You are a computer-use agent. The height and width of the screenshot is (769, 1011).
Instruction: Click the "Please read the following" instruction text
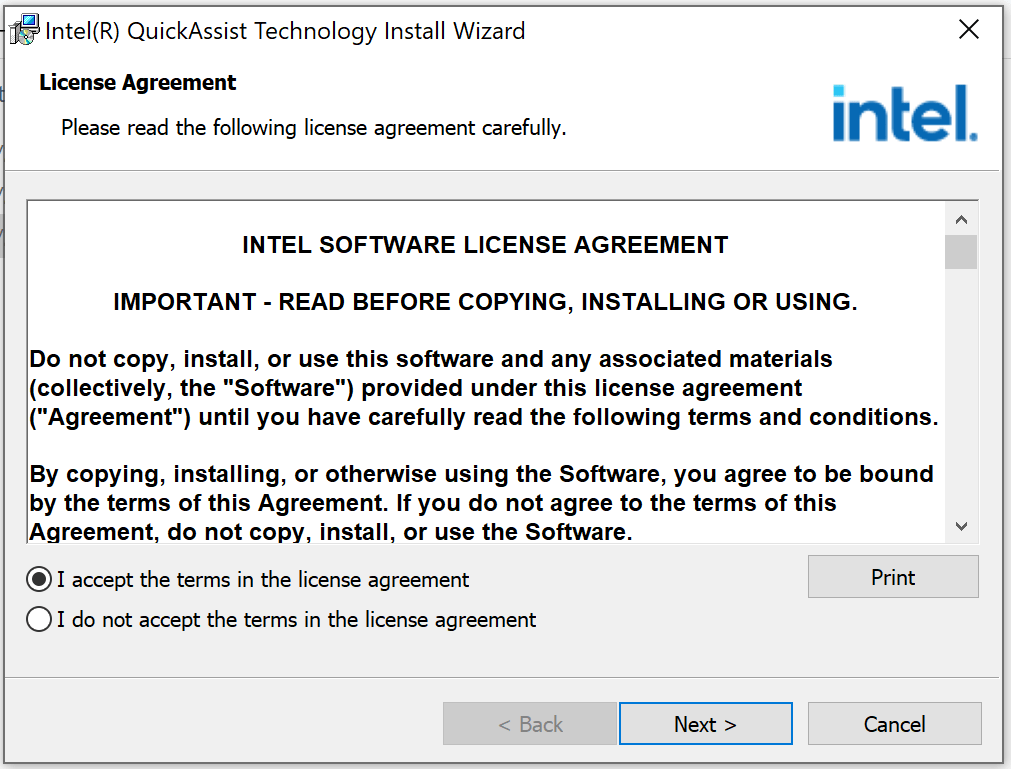pos(313,128)
